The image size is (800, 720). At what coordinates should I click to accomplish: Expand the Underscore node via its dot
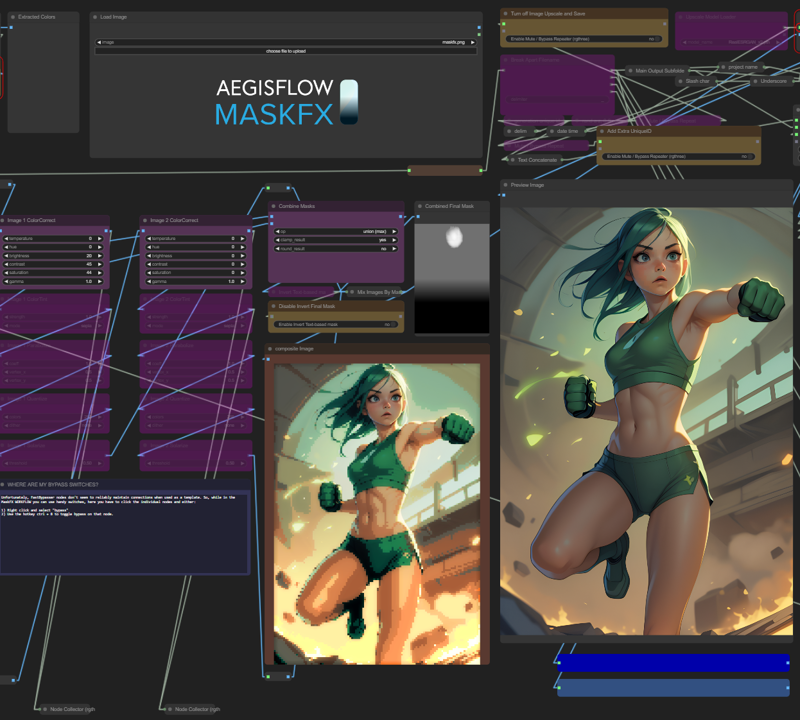point(756,81)
